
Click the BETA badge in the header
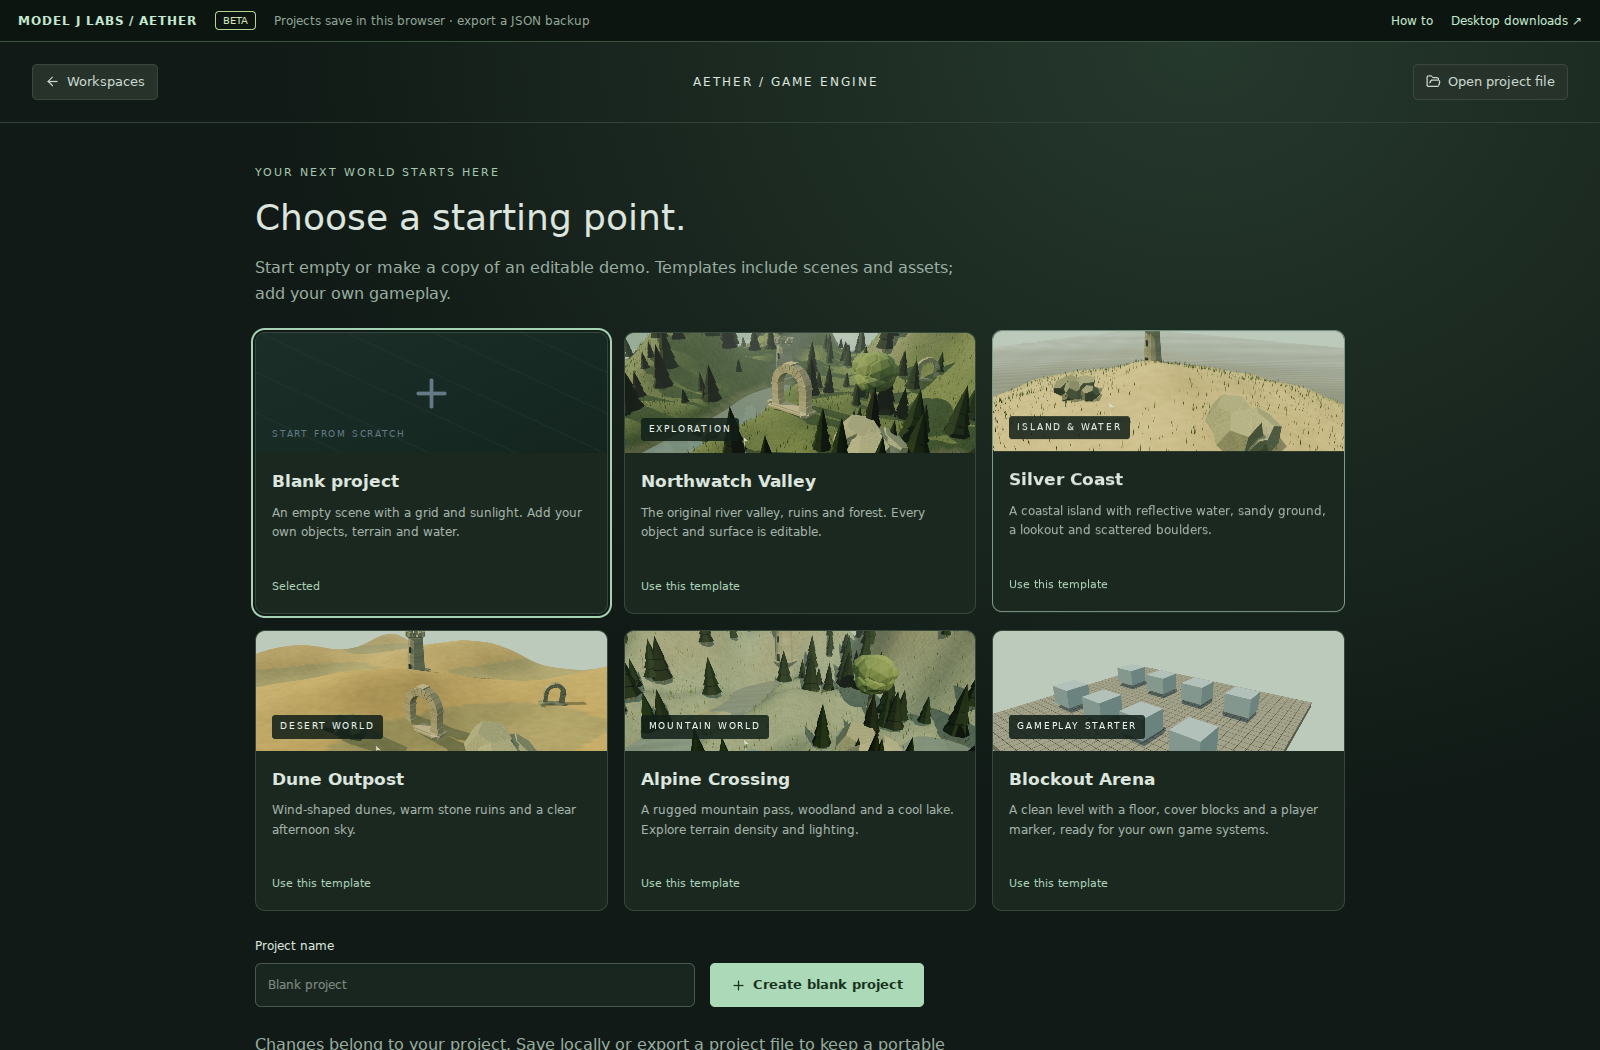coord(236,21)
